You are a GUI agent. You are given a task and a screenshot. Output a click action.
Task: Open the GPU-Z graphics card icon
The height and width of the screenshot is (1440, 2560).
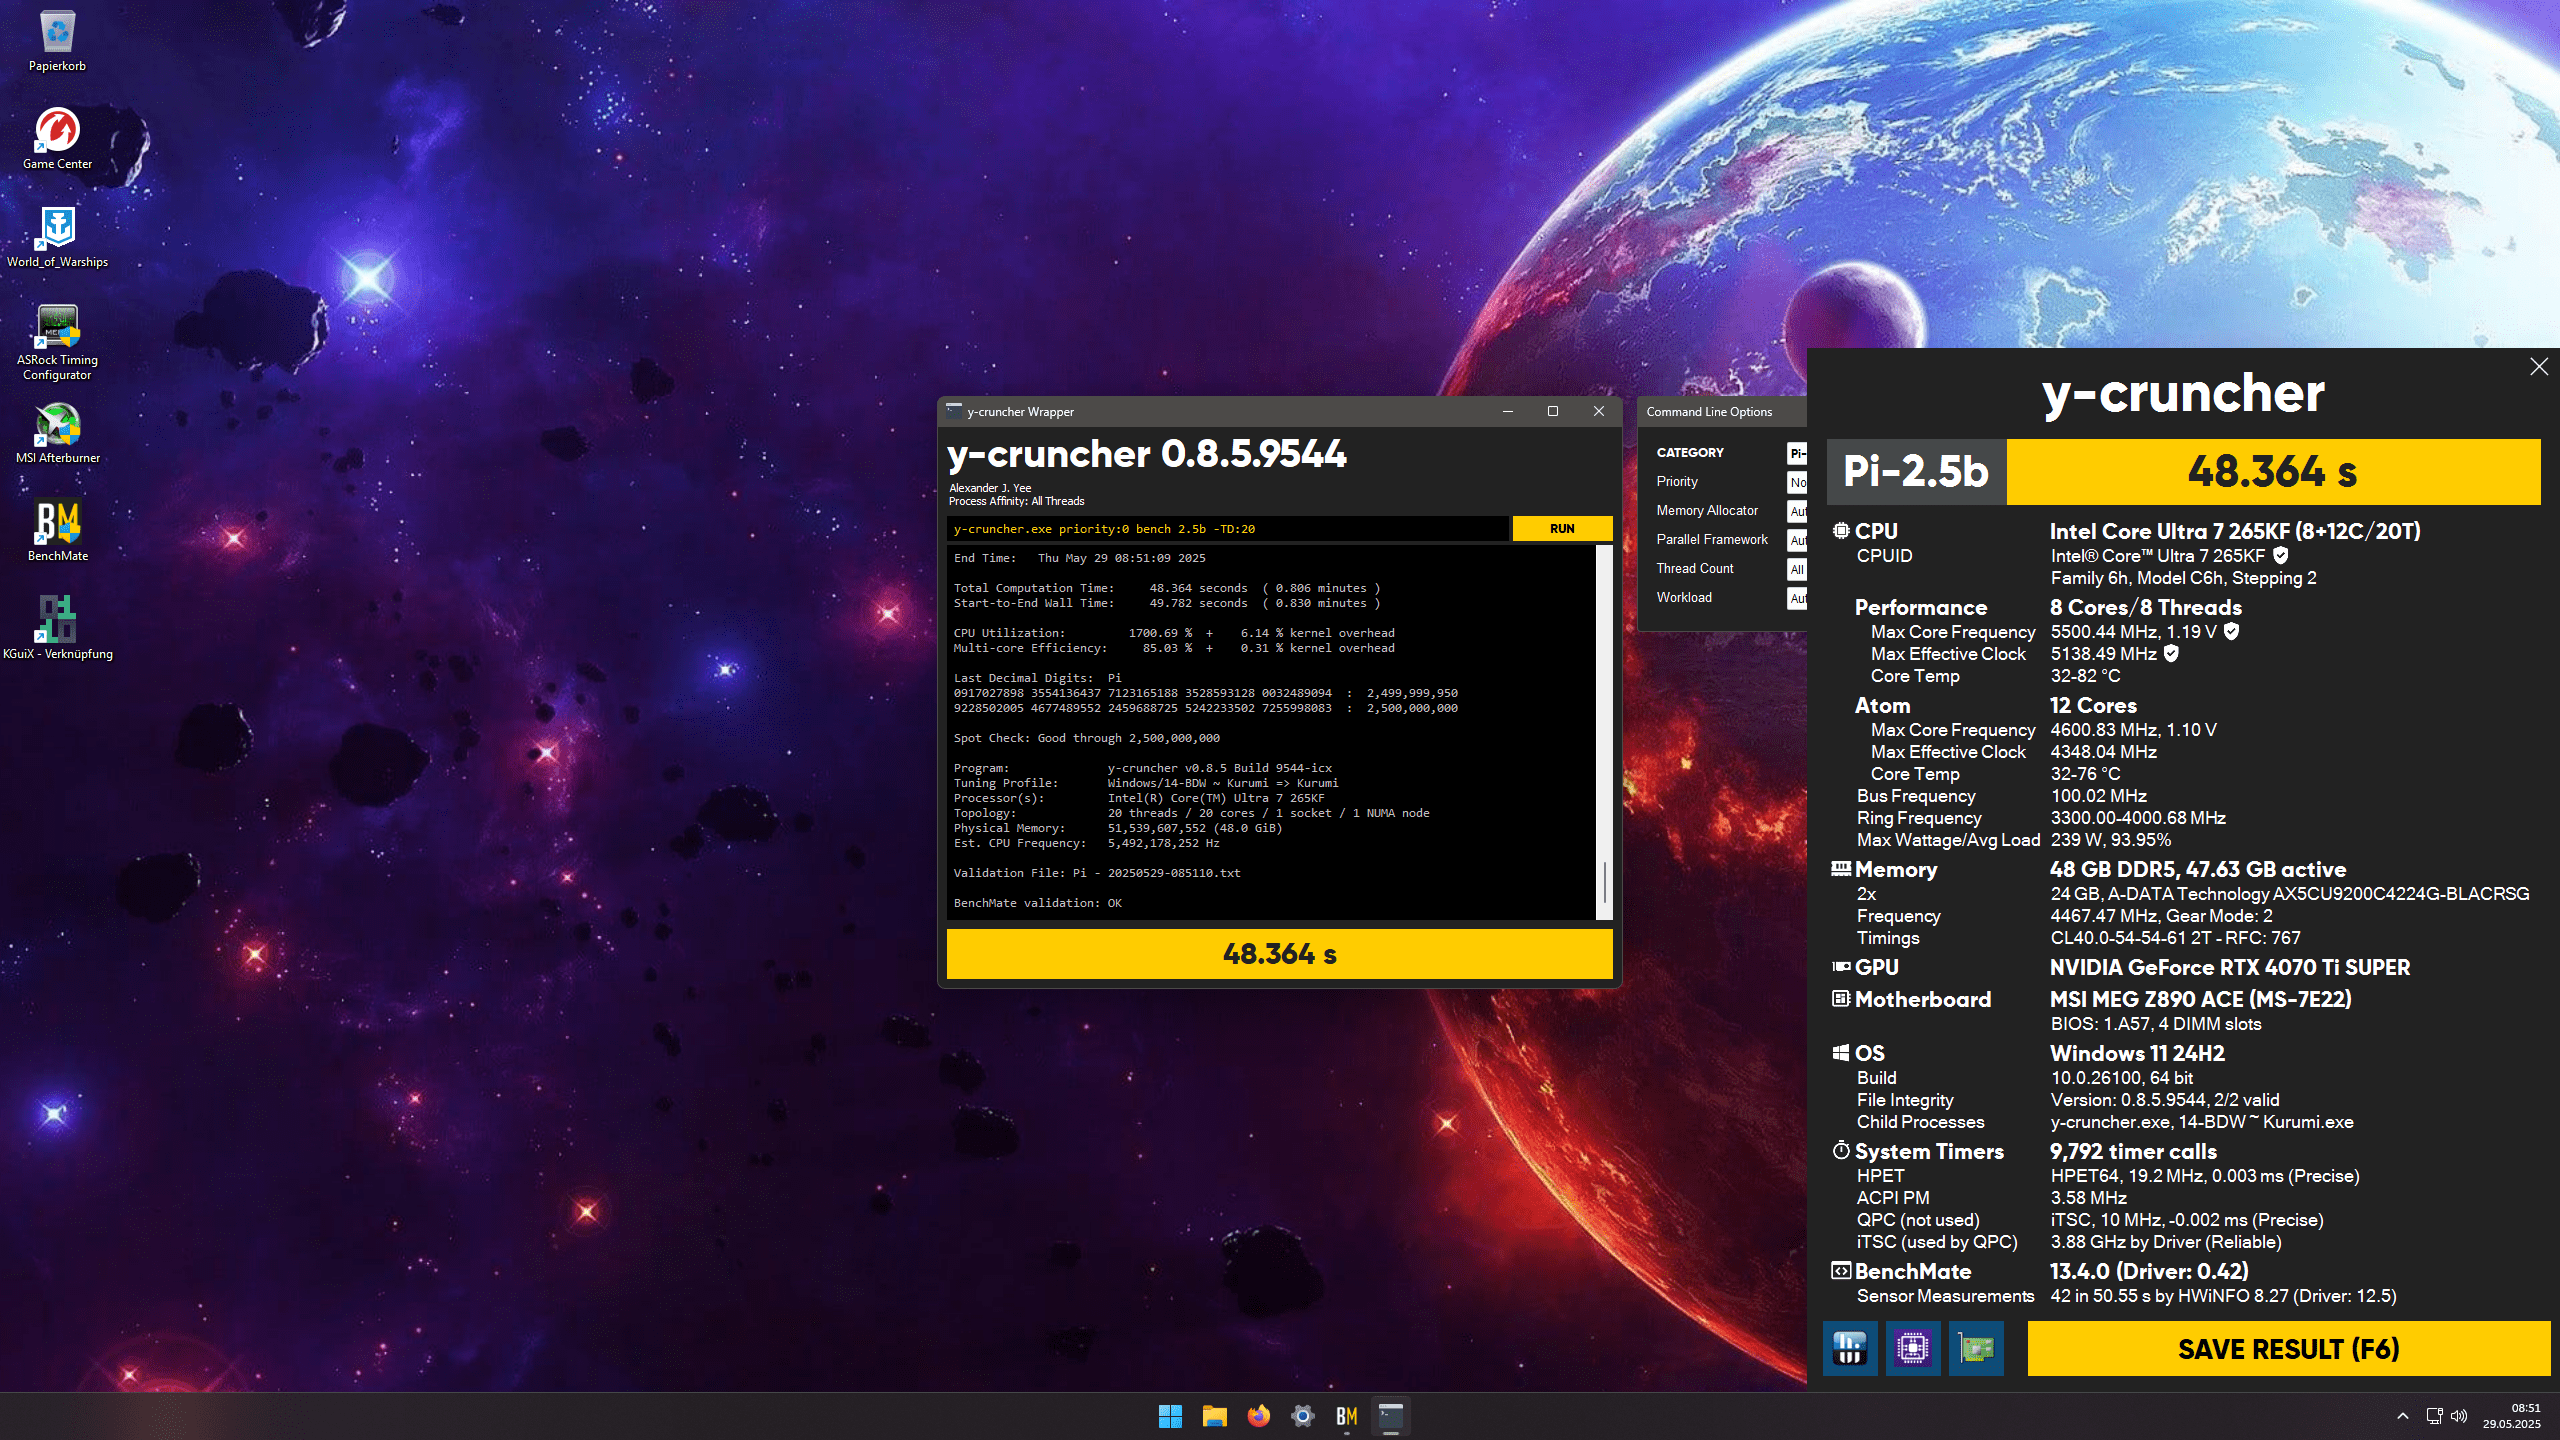pyautogui.click(x=1975, y=1348)
